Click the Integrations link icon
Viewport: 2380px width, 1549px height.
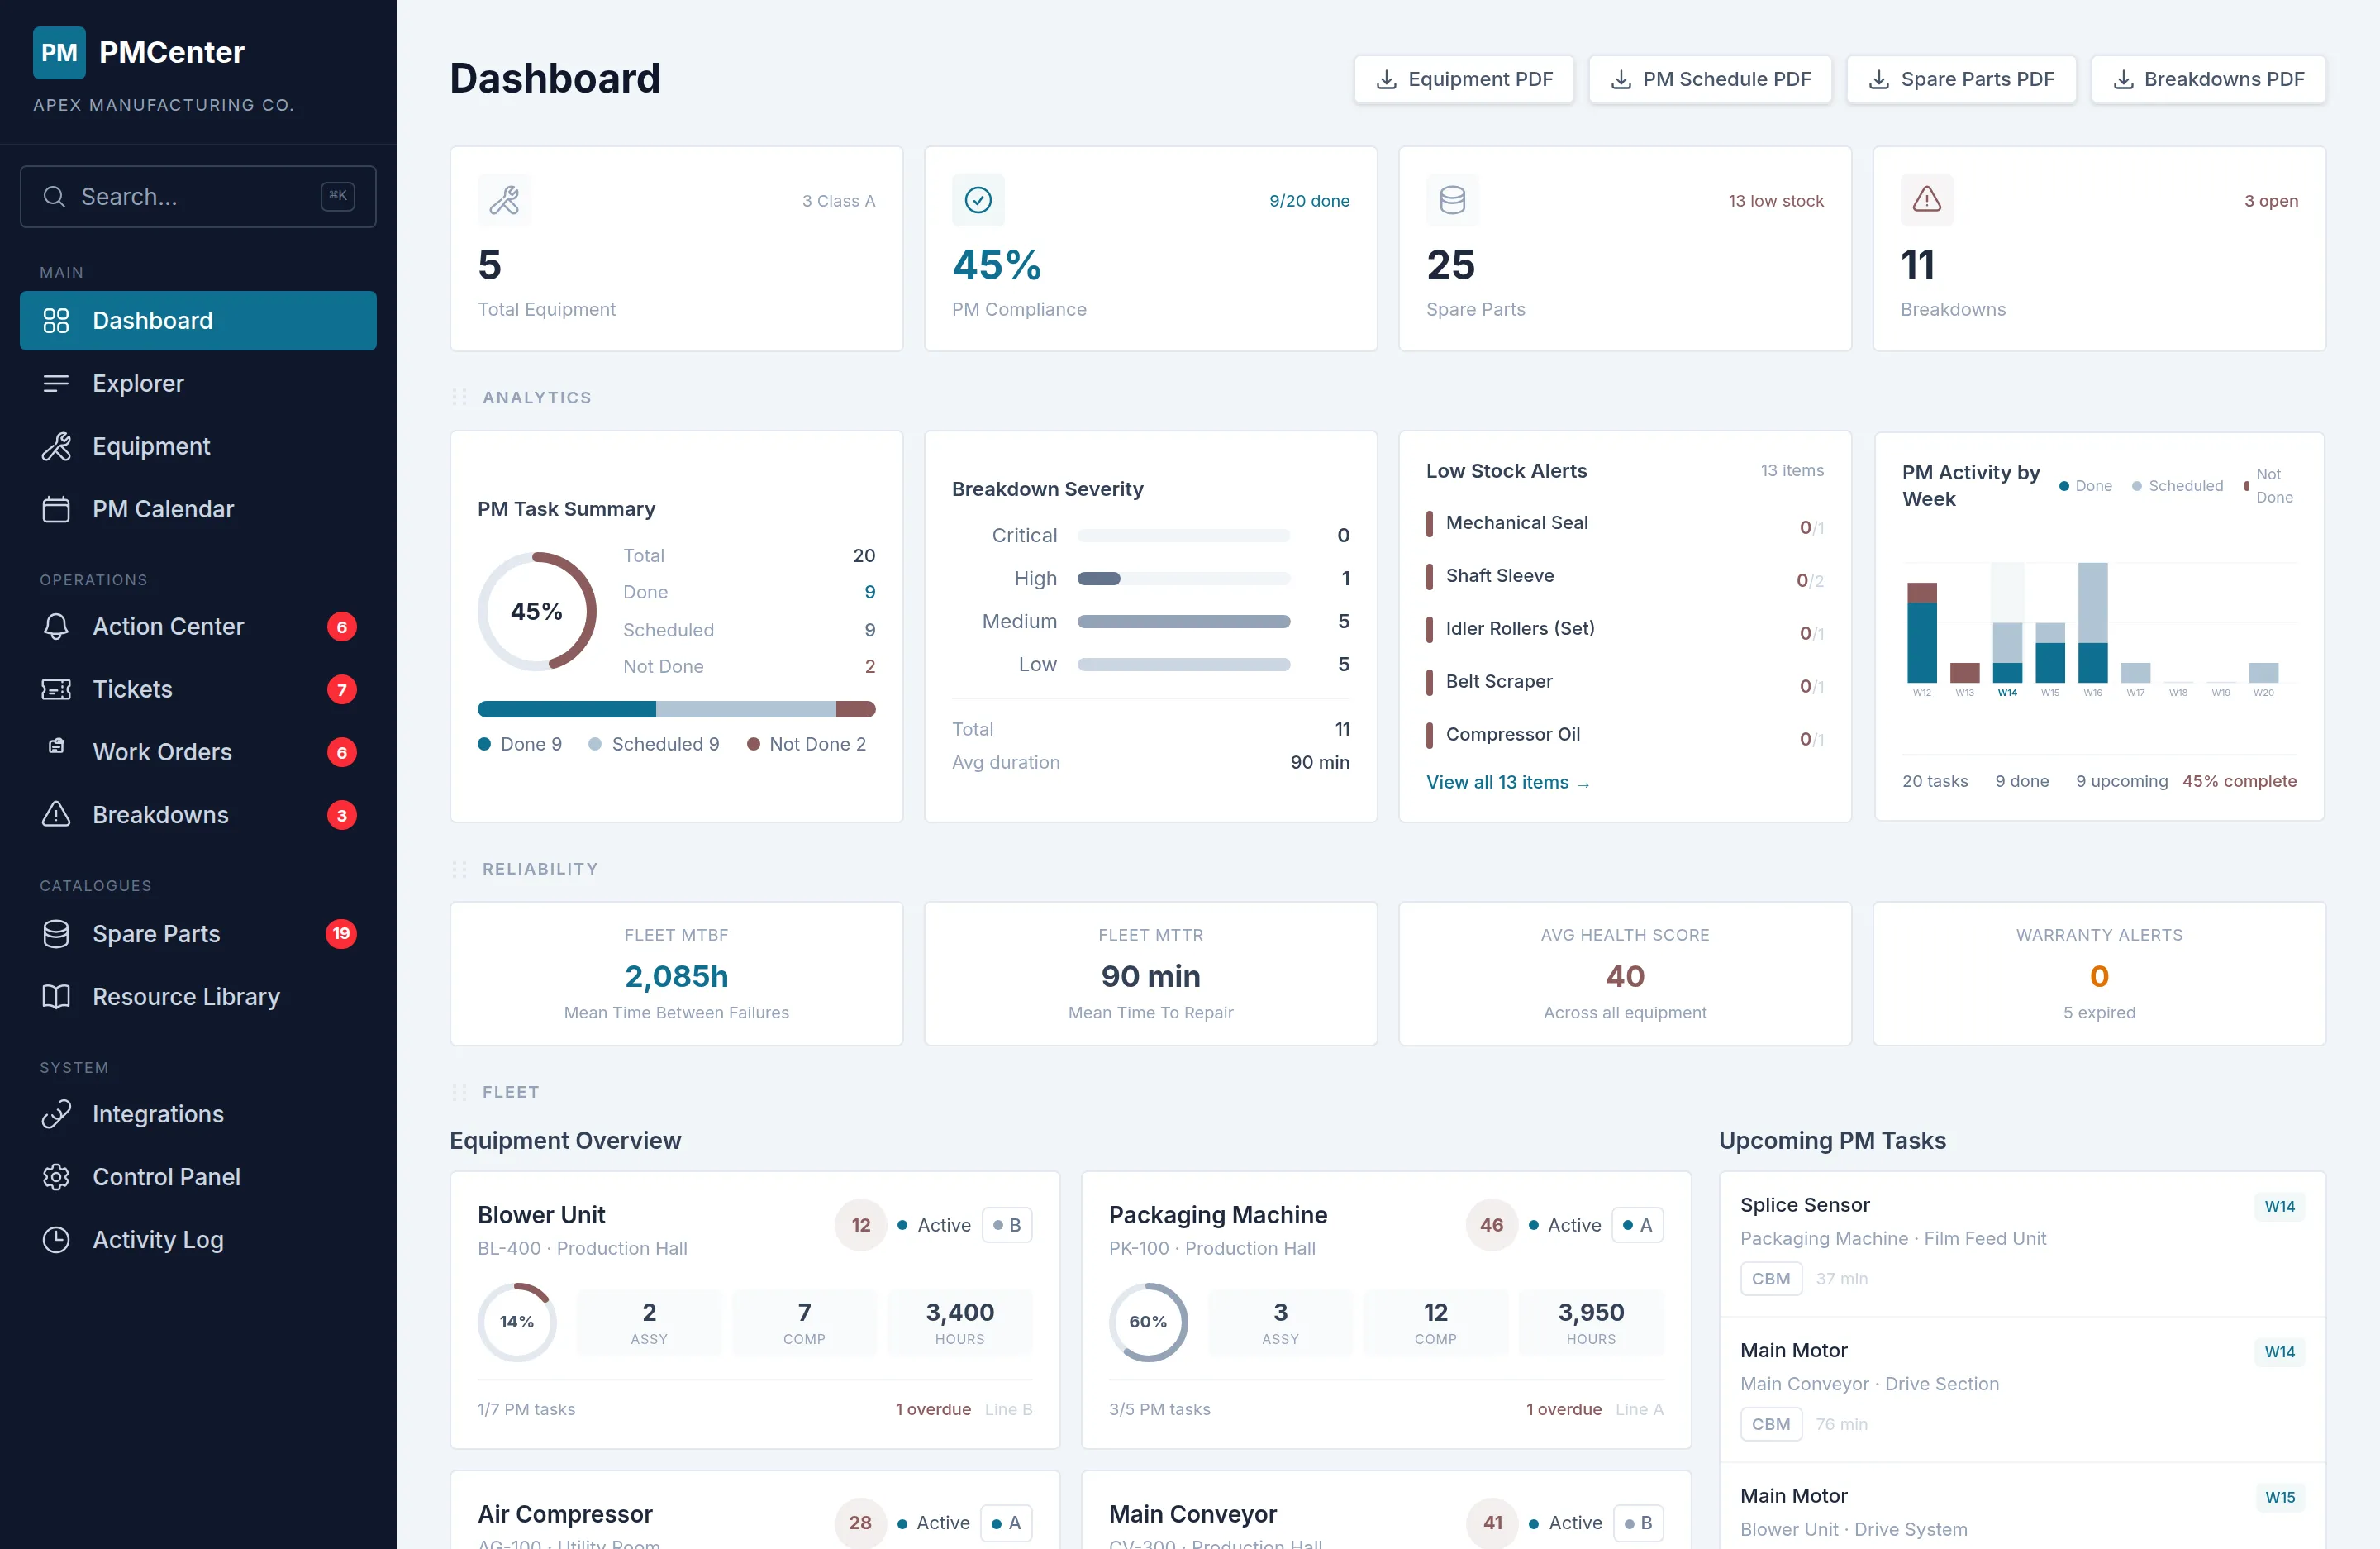pos(56,1113)
